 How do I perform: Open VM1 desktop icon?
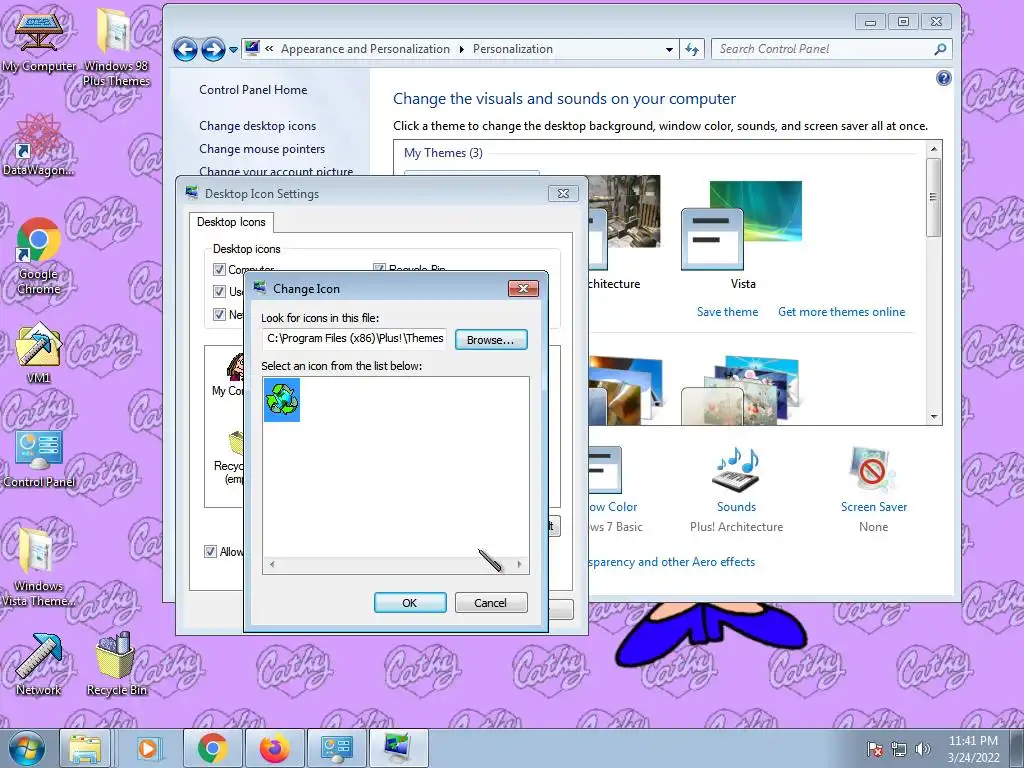[39, 353]
